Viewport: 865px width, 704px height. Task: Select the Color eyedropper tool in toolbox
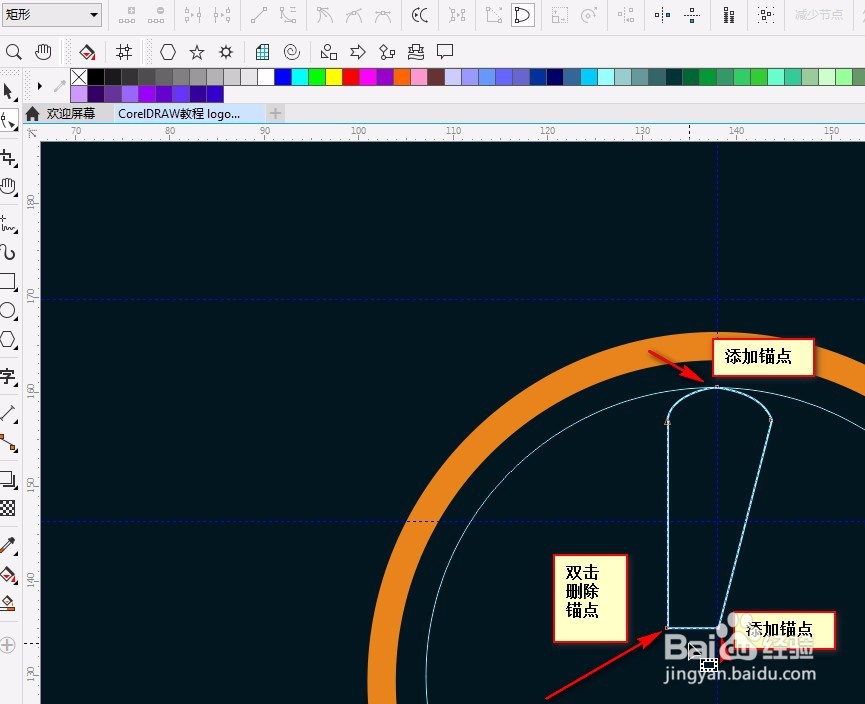[9, 546]
